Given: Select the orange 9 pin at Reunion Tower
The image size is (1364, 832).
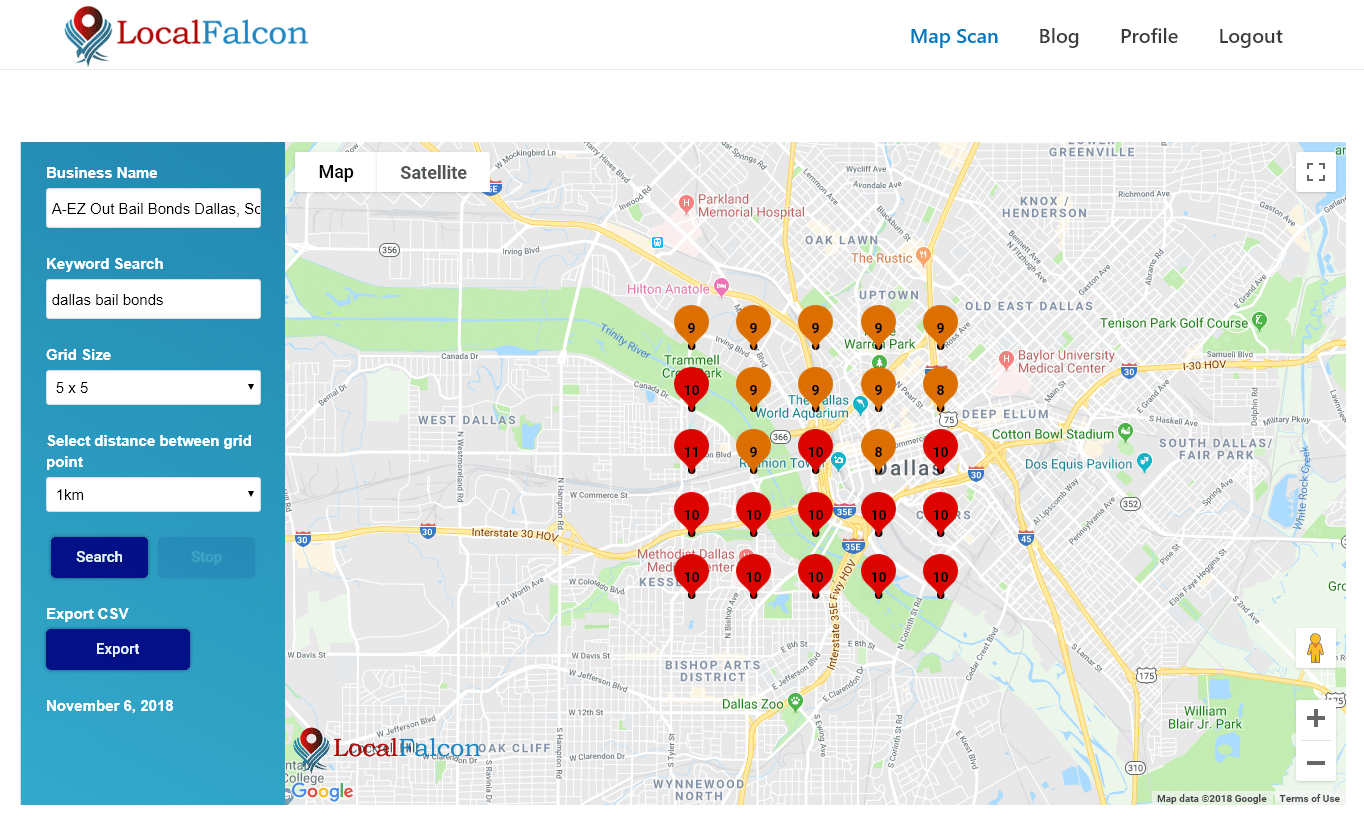Looking at the screenshot, I should coord(753,450).
